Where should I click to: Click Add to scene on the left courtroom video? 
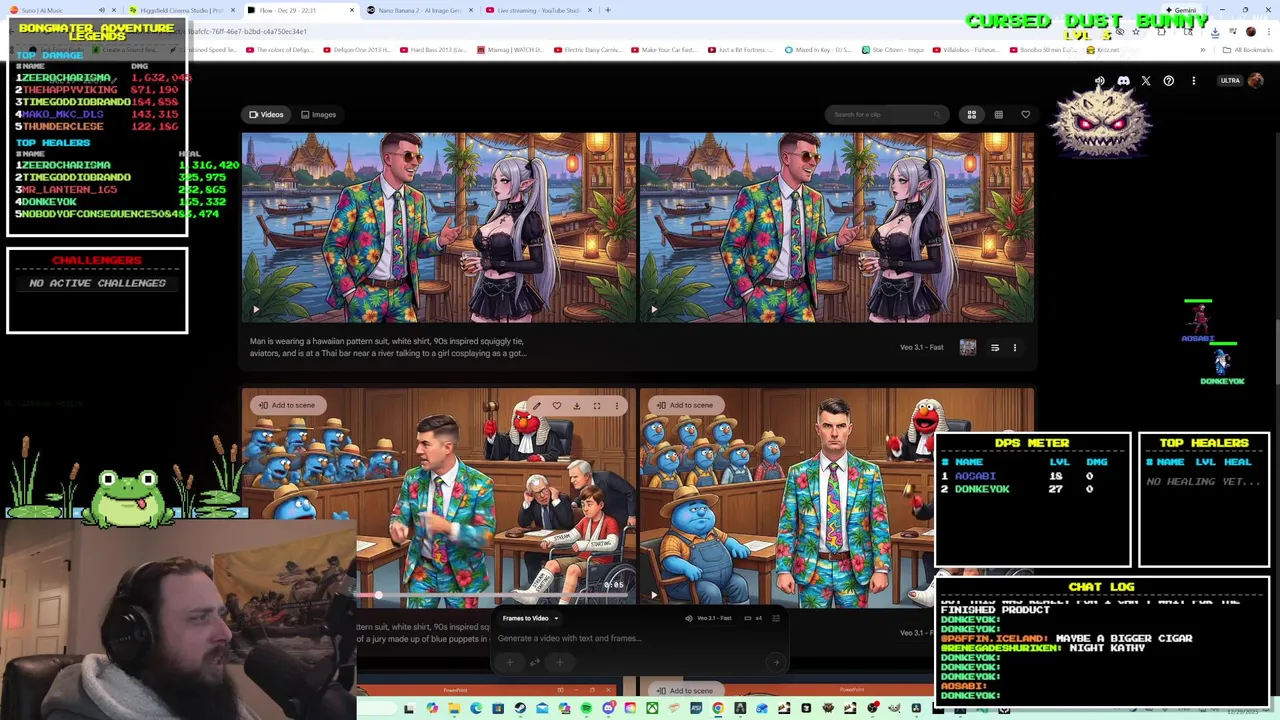[286, 405]
